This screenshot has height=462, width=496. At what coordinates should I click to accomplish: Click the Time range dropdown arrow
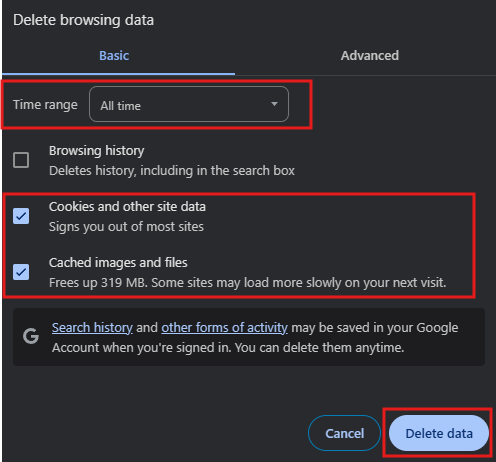tap(274, 104)
